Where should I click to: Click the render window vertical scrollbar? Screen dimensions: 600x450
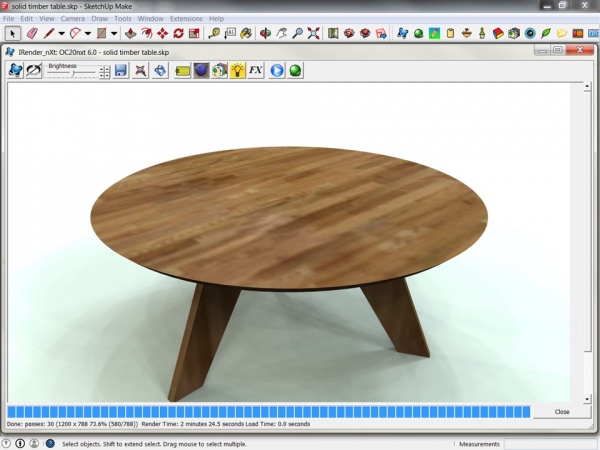pyautogui.click(x=587, y=240)
